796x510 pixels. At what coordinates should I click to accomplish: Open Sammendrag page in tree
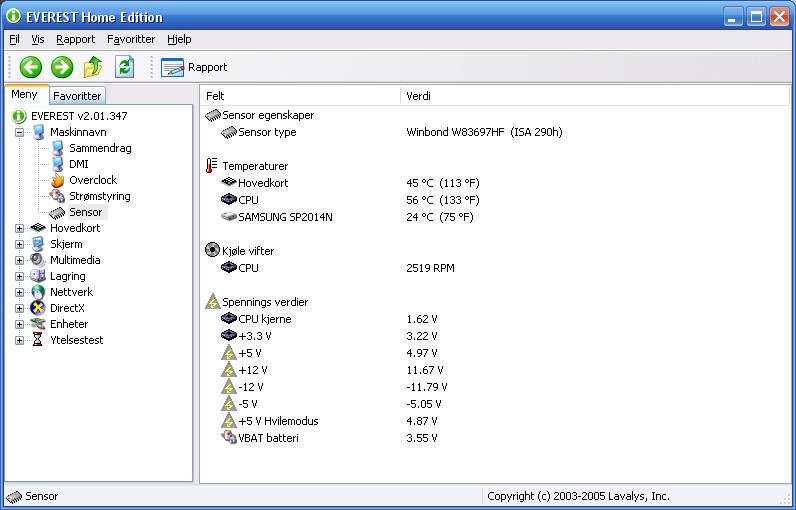pos(100,148)
